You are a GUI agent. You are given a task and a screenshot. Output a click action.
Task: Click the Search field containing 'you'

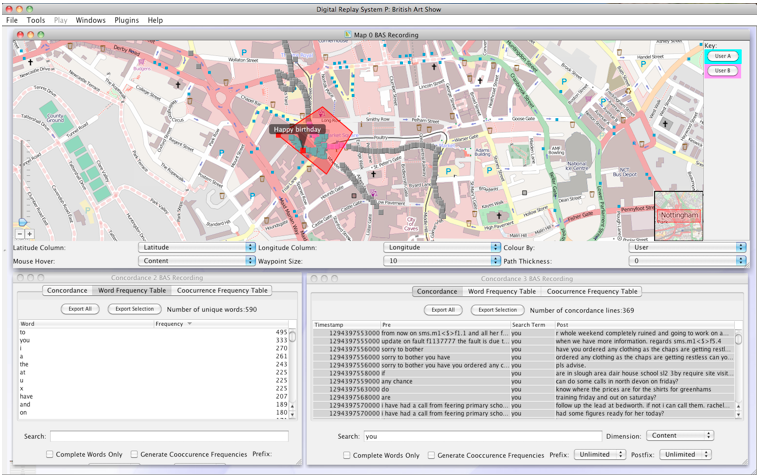click(482, 436)
